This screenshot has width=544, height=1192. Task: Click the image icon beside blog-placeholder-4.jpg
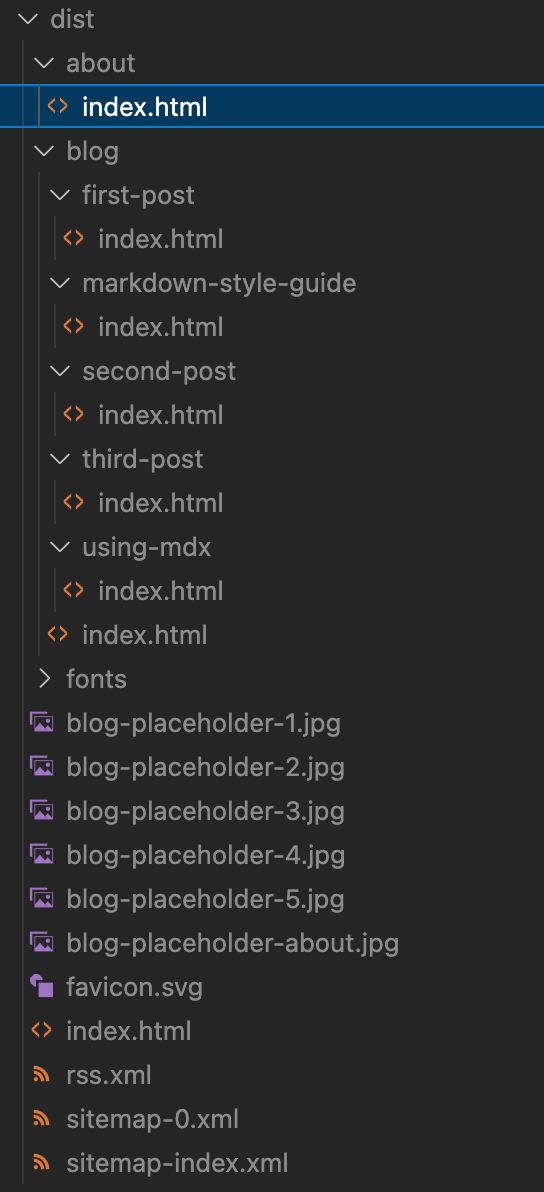pyautogui.click(x=41, y=855)
